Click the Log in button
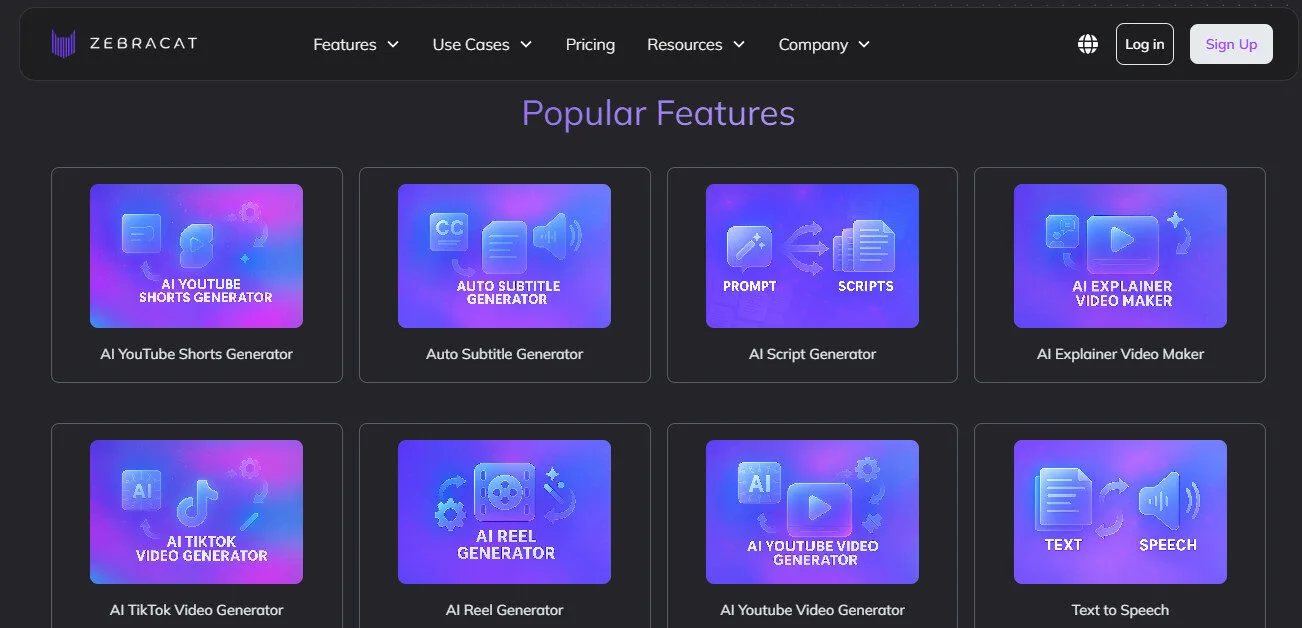The image size is (1302, 628). click(1144, 44)
